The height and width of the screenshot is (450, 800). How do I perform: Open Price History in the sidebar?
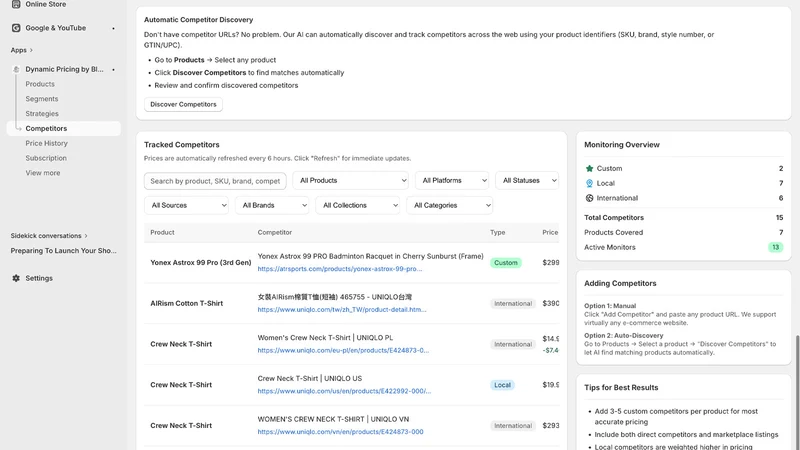pyautogui.click(x=46, y=143)
